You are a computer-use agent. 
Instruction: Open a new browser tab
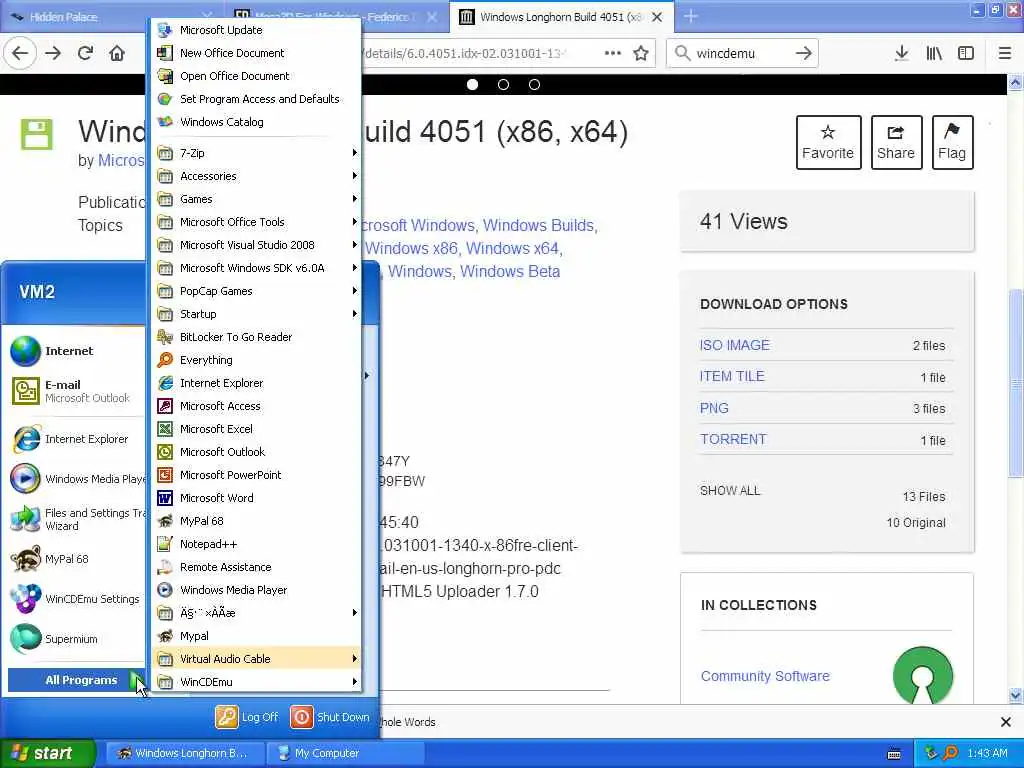[691, 17]
